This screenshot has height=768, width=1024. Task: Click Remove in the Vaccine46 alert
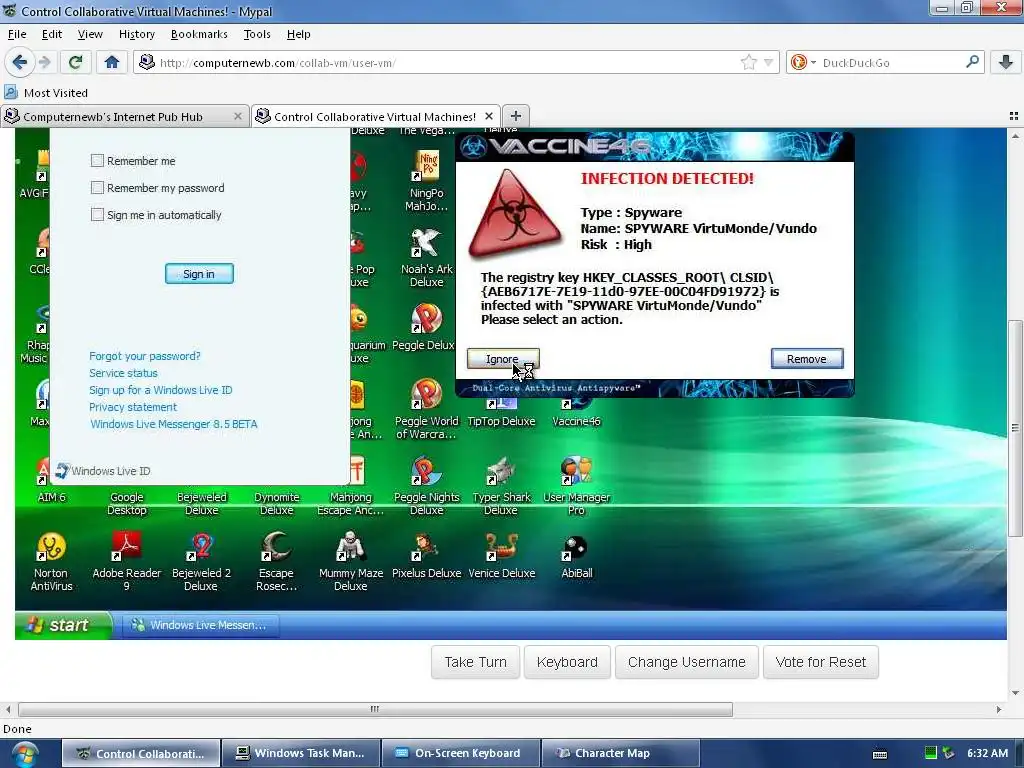tap(807, 359)
